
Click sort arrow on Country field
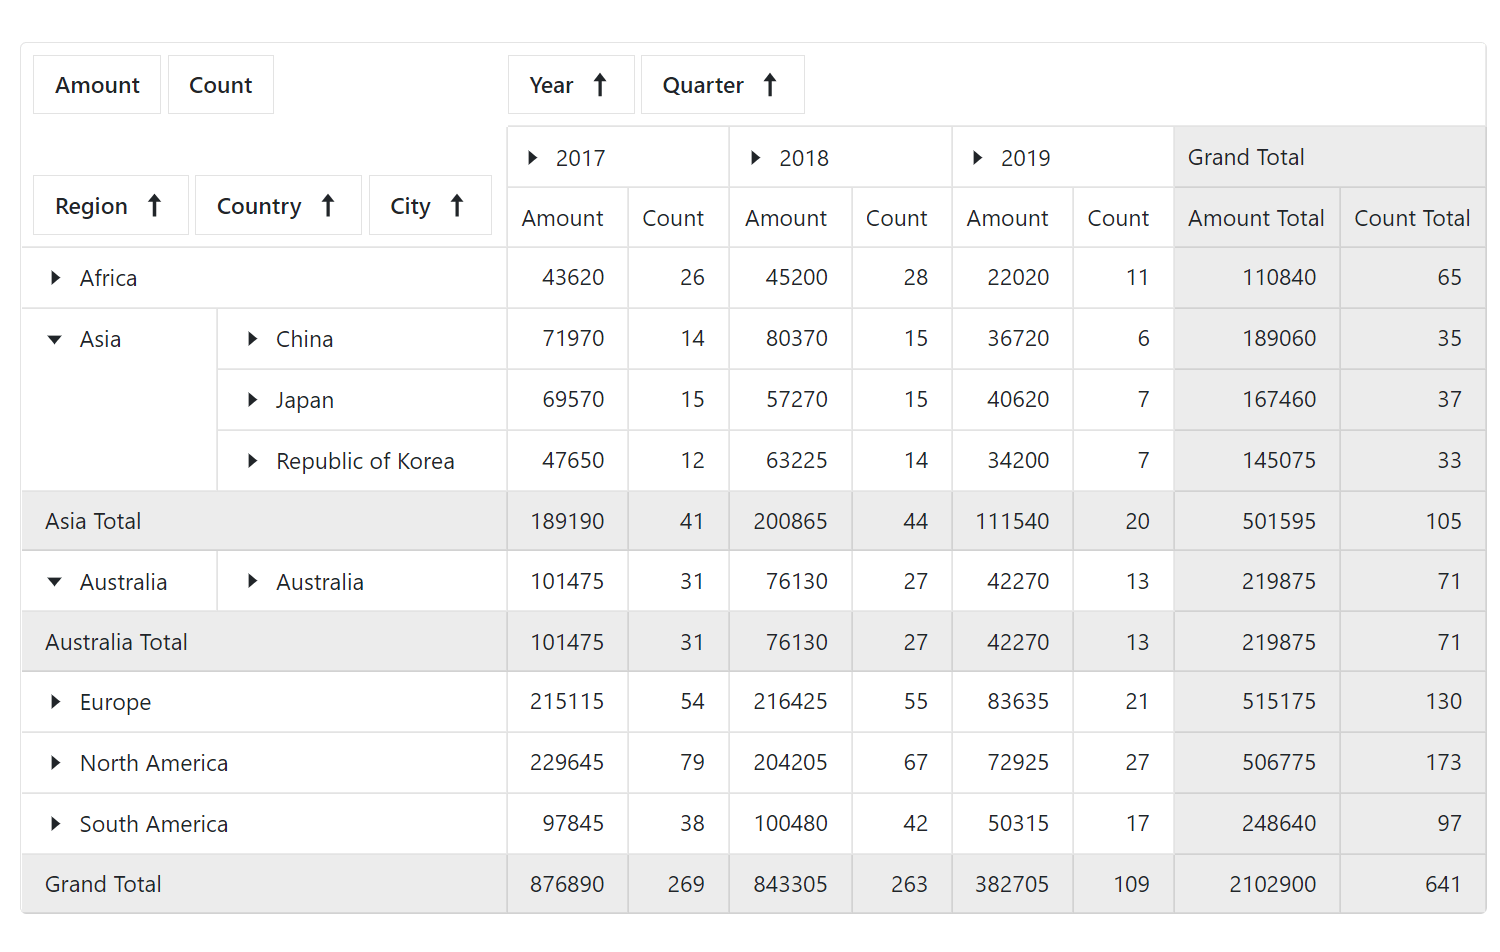coord(328,206)
